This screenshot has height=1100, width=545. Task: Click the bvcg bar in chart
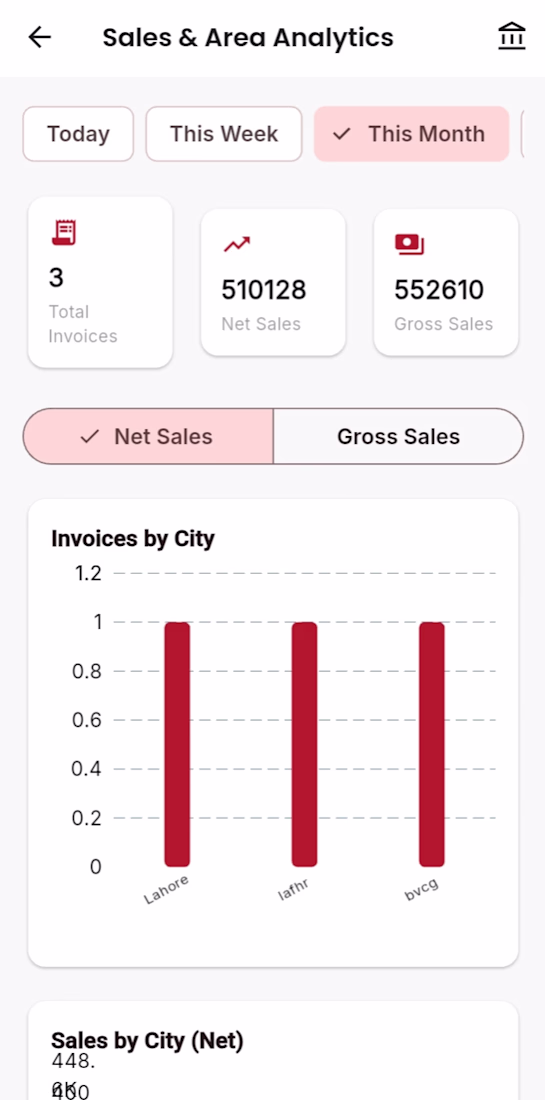pyautogui.click(x=432, y=744)
